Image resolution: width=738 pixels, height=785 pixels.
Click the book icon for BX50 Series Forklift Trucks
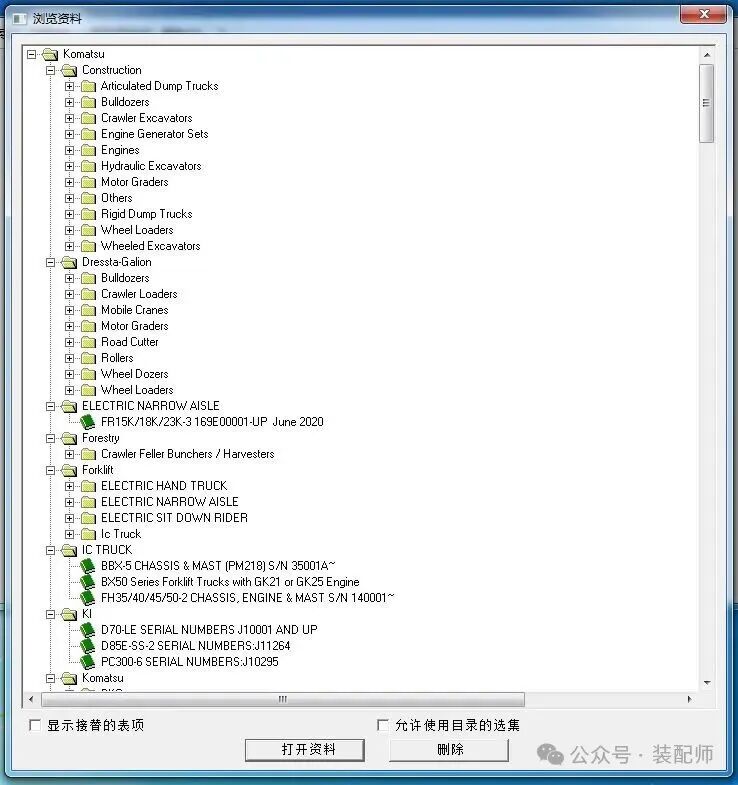[x=88, y=582]
